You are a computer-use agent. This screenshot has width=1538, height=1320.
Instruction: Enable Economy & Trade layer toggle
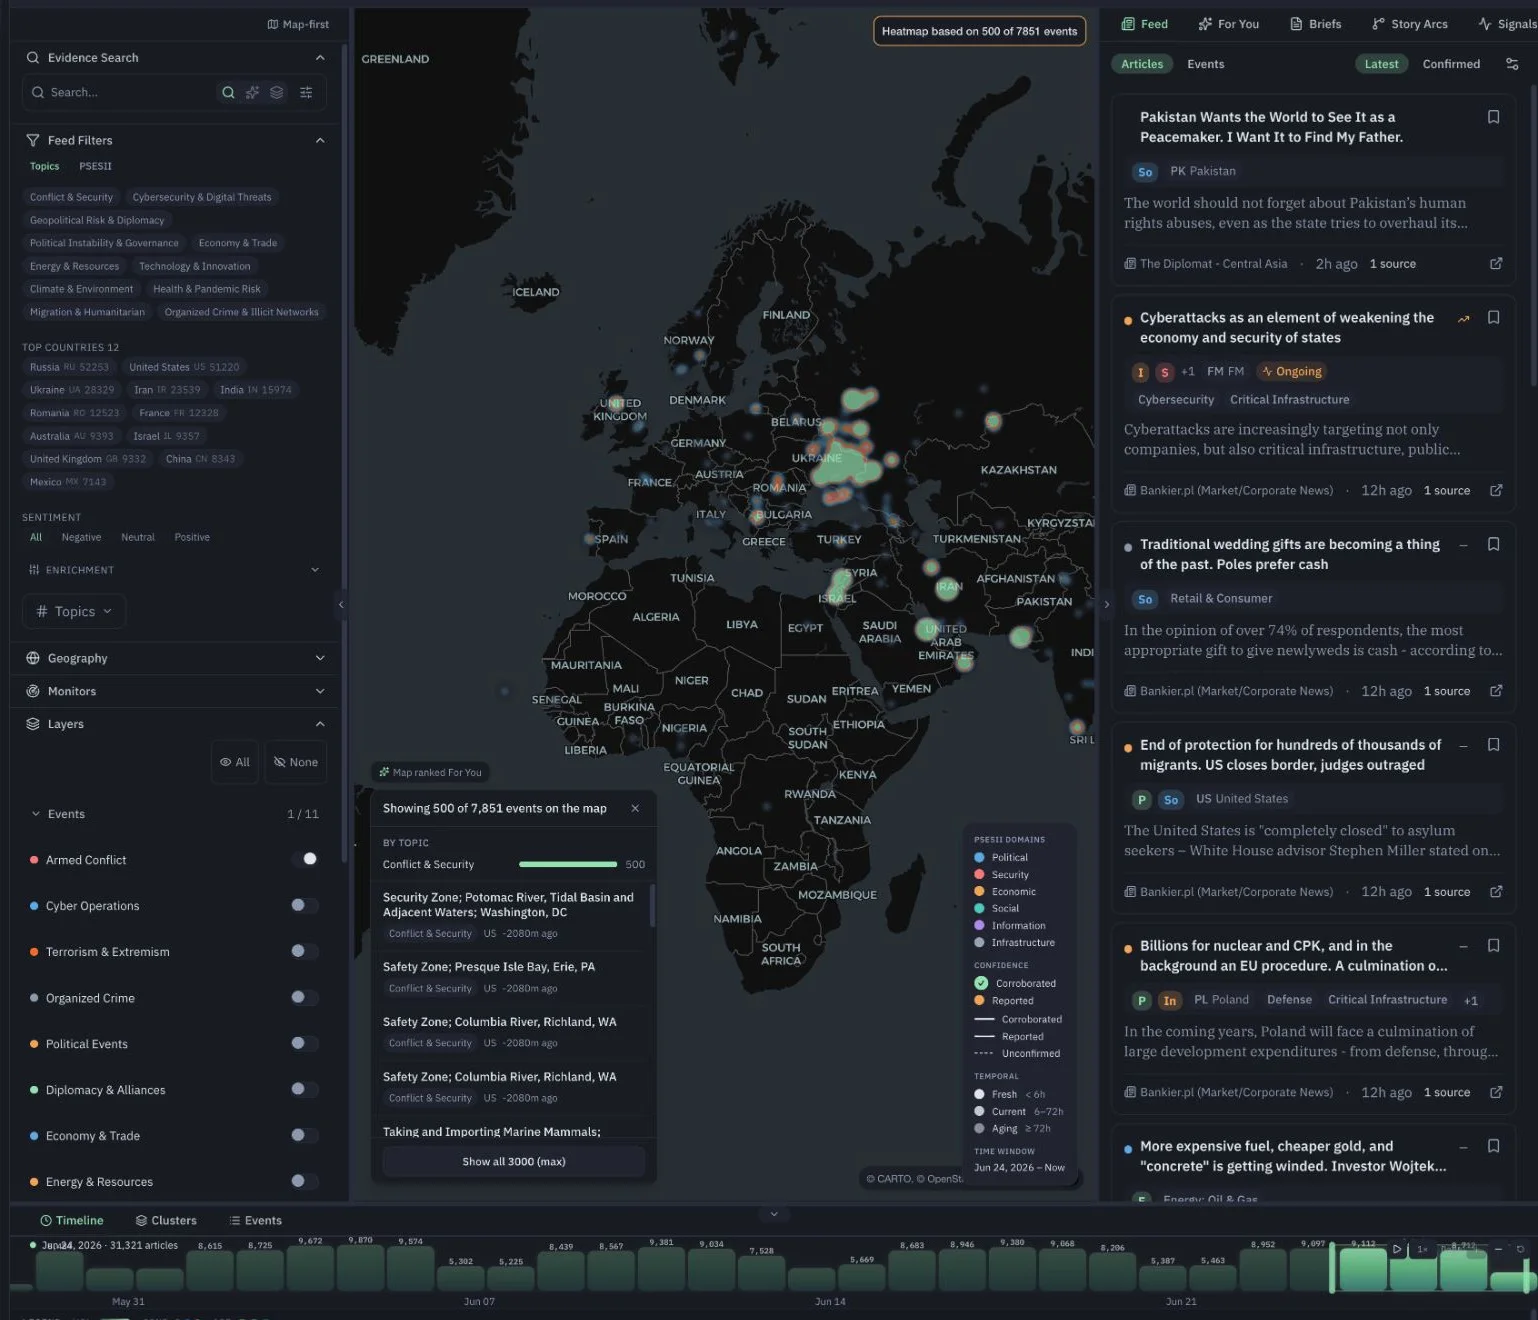click(305, 1135)
